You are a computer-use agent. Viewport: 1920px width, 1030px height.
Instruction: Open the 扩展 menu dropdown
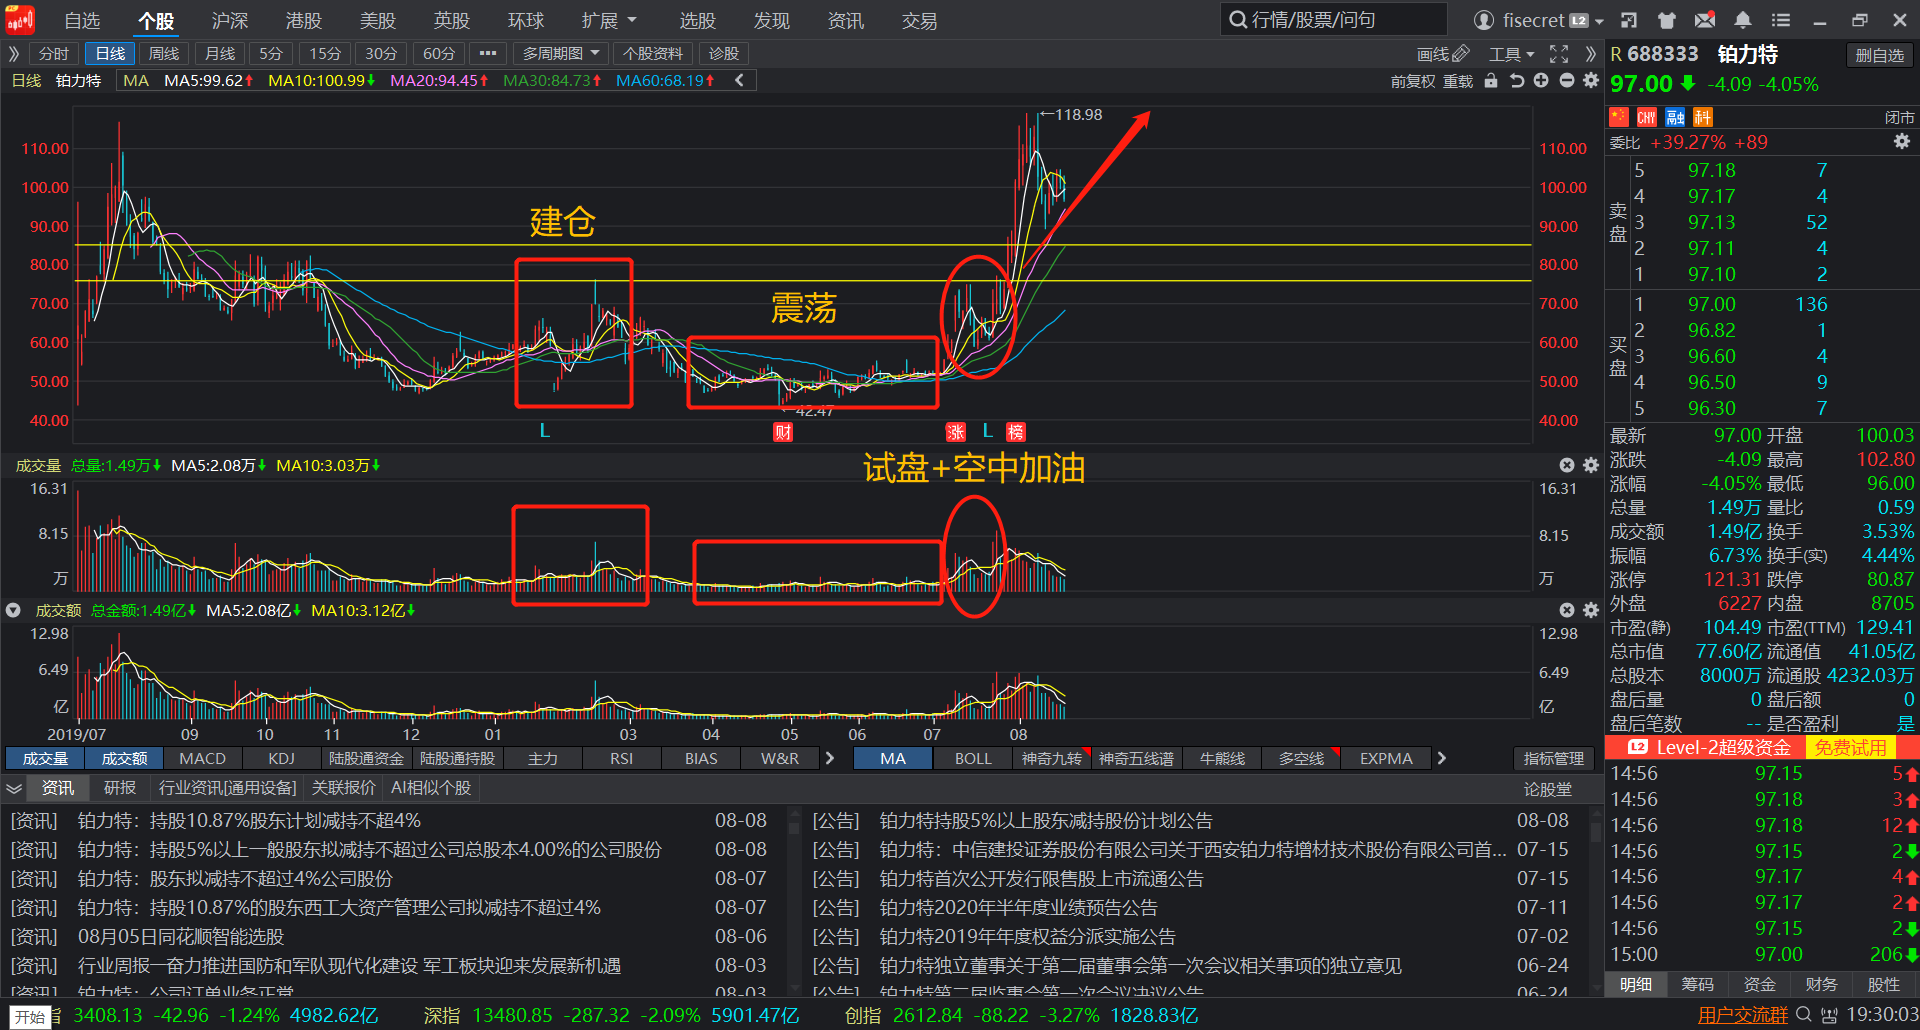pos(609,21)
